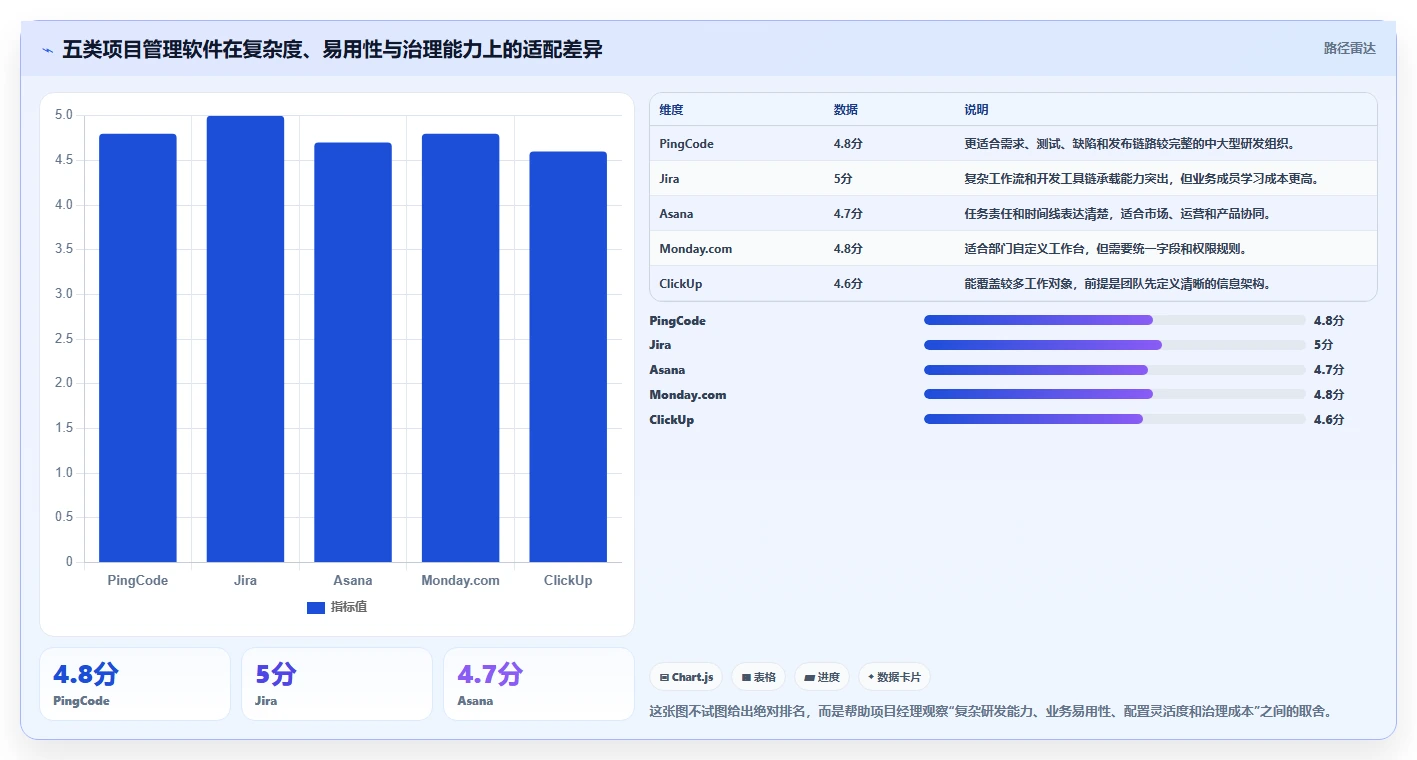Click the Jira progress bar
This screenshot has width=1417, height=760.
(x=1115, y=345)
